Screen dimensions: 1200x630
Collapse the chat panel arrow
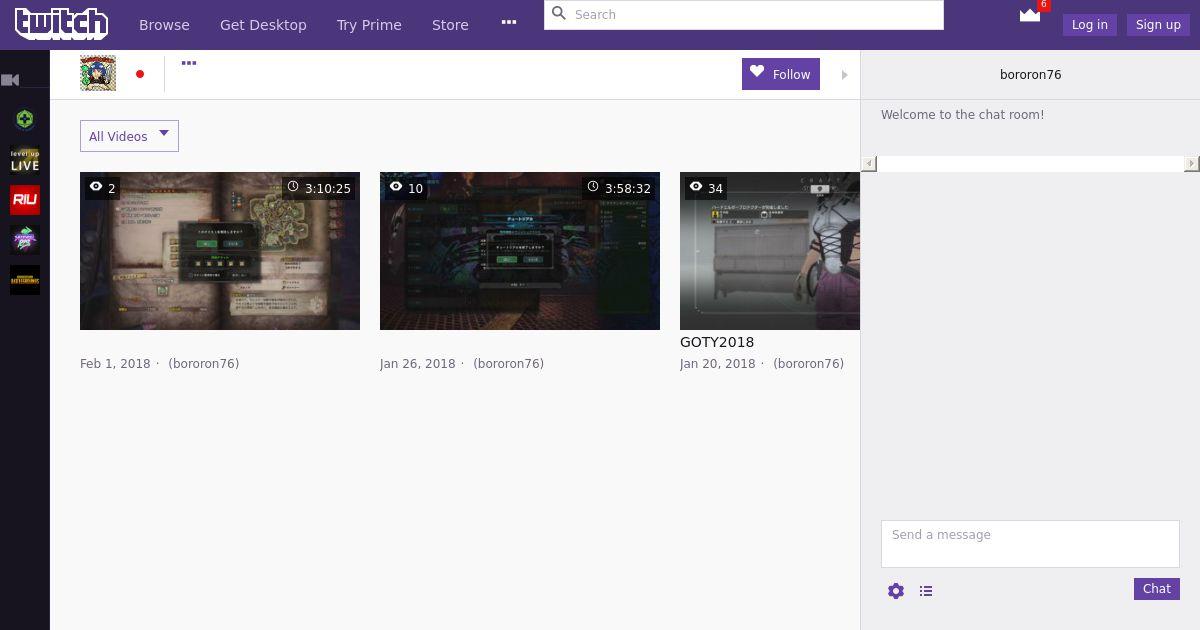pyautogui.click(x=845, y=75)
